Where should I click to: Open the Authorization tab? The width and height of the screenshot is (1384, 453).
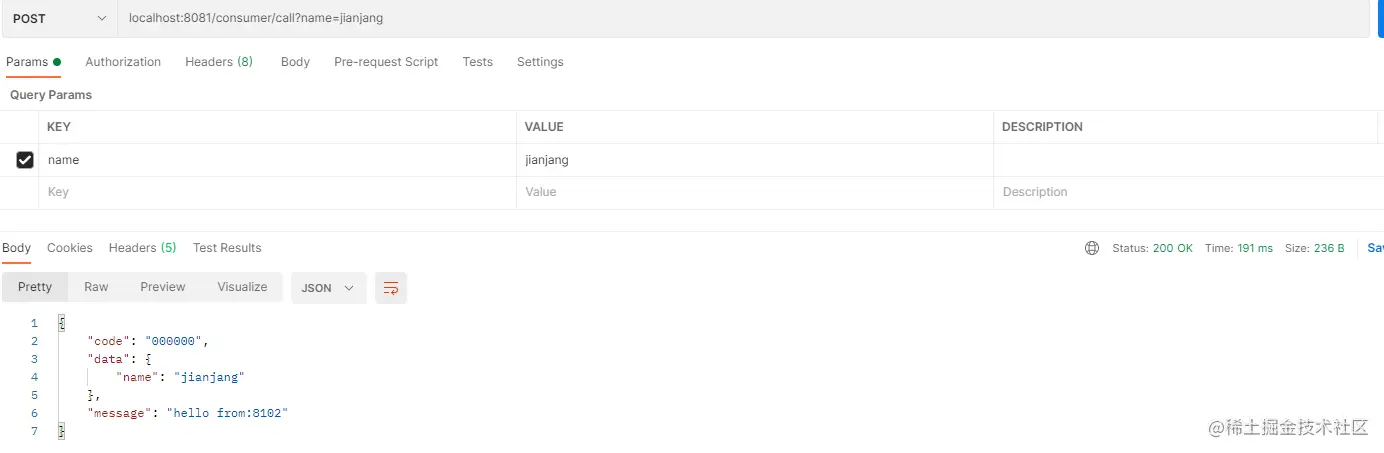(123, 62)
